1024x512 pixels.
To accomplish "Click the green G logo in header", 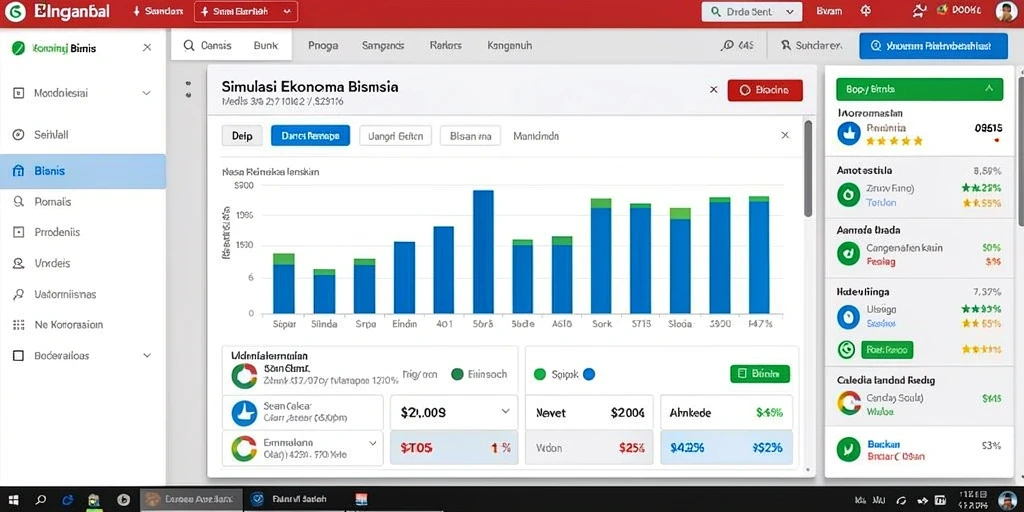I will point(14,11).
